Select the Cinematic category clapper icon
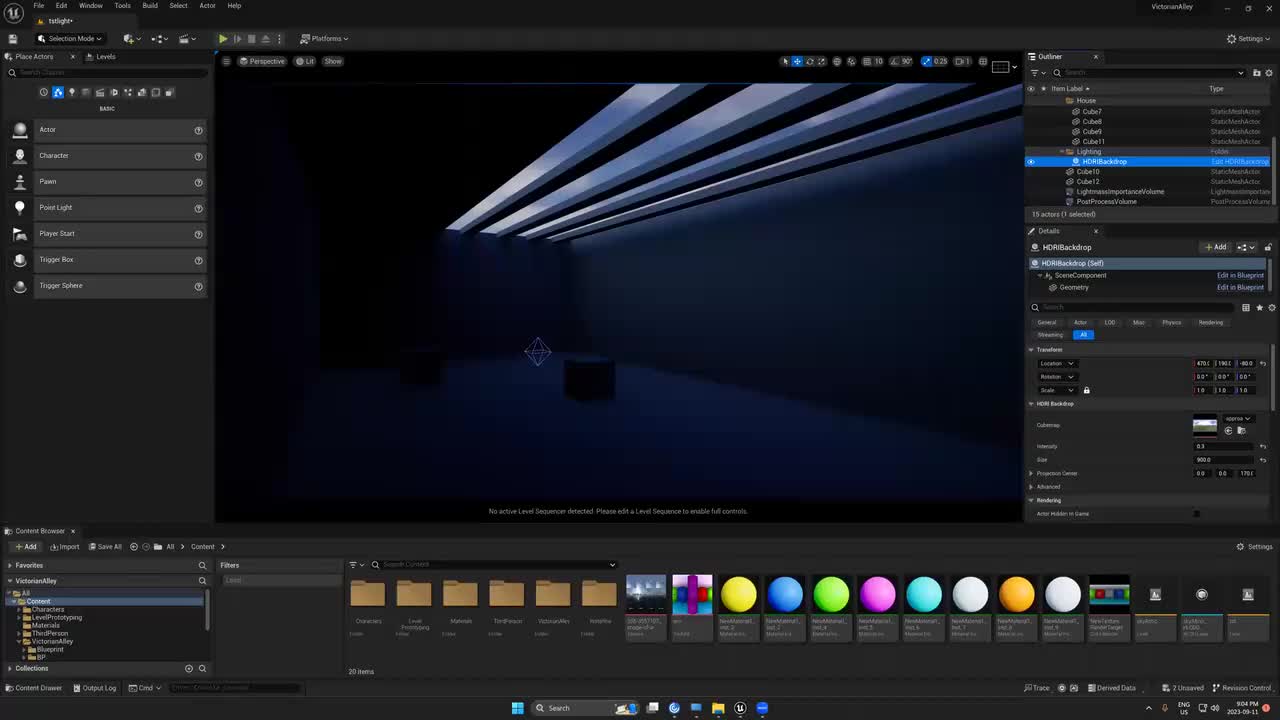This screenshot has width=1280, height=720. 99,92
